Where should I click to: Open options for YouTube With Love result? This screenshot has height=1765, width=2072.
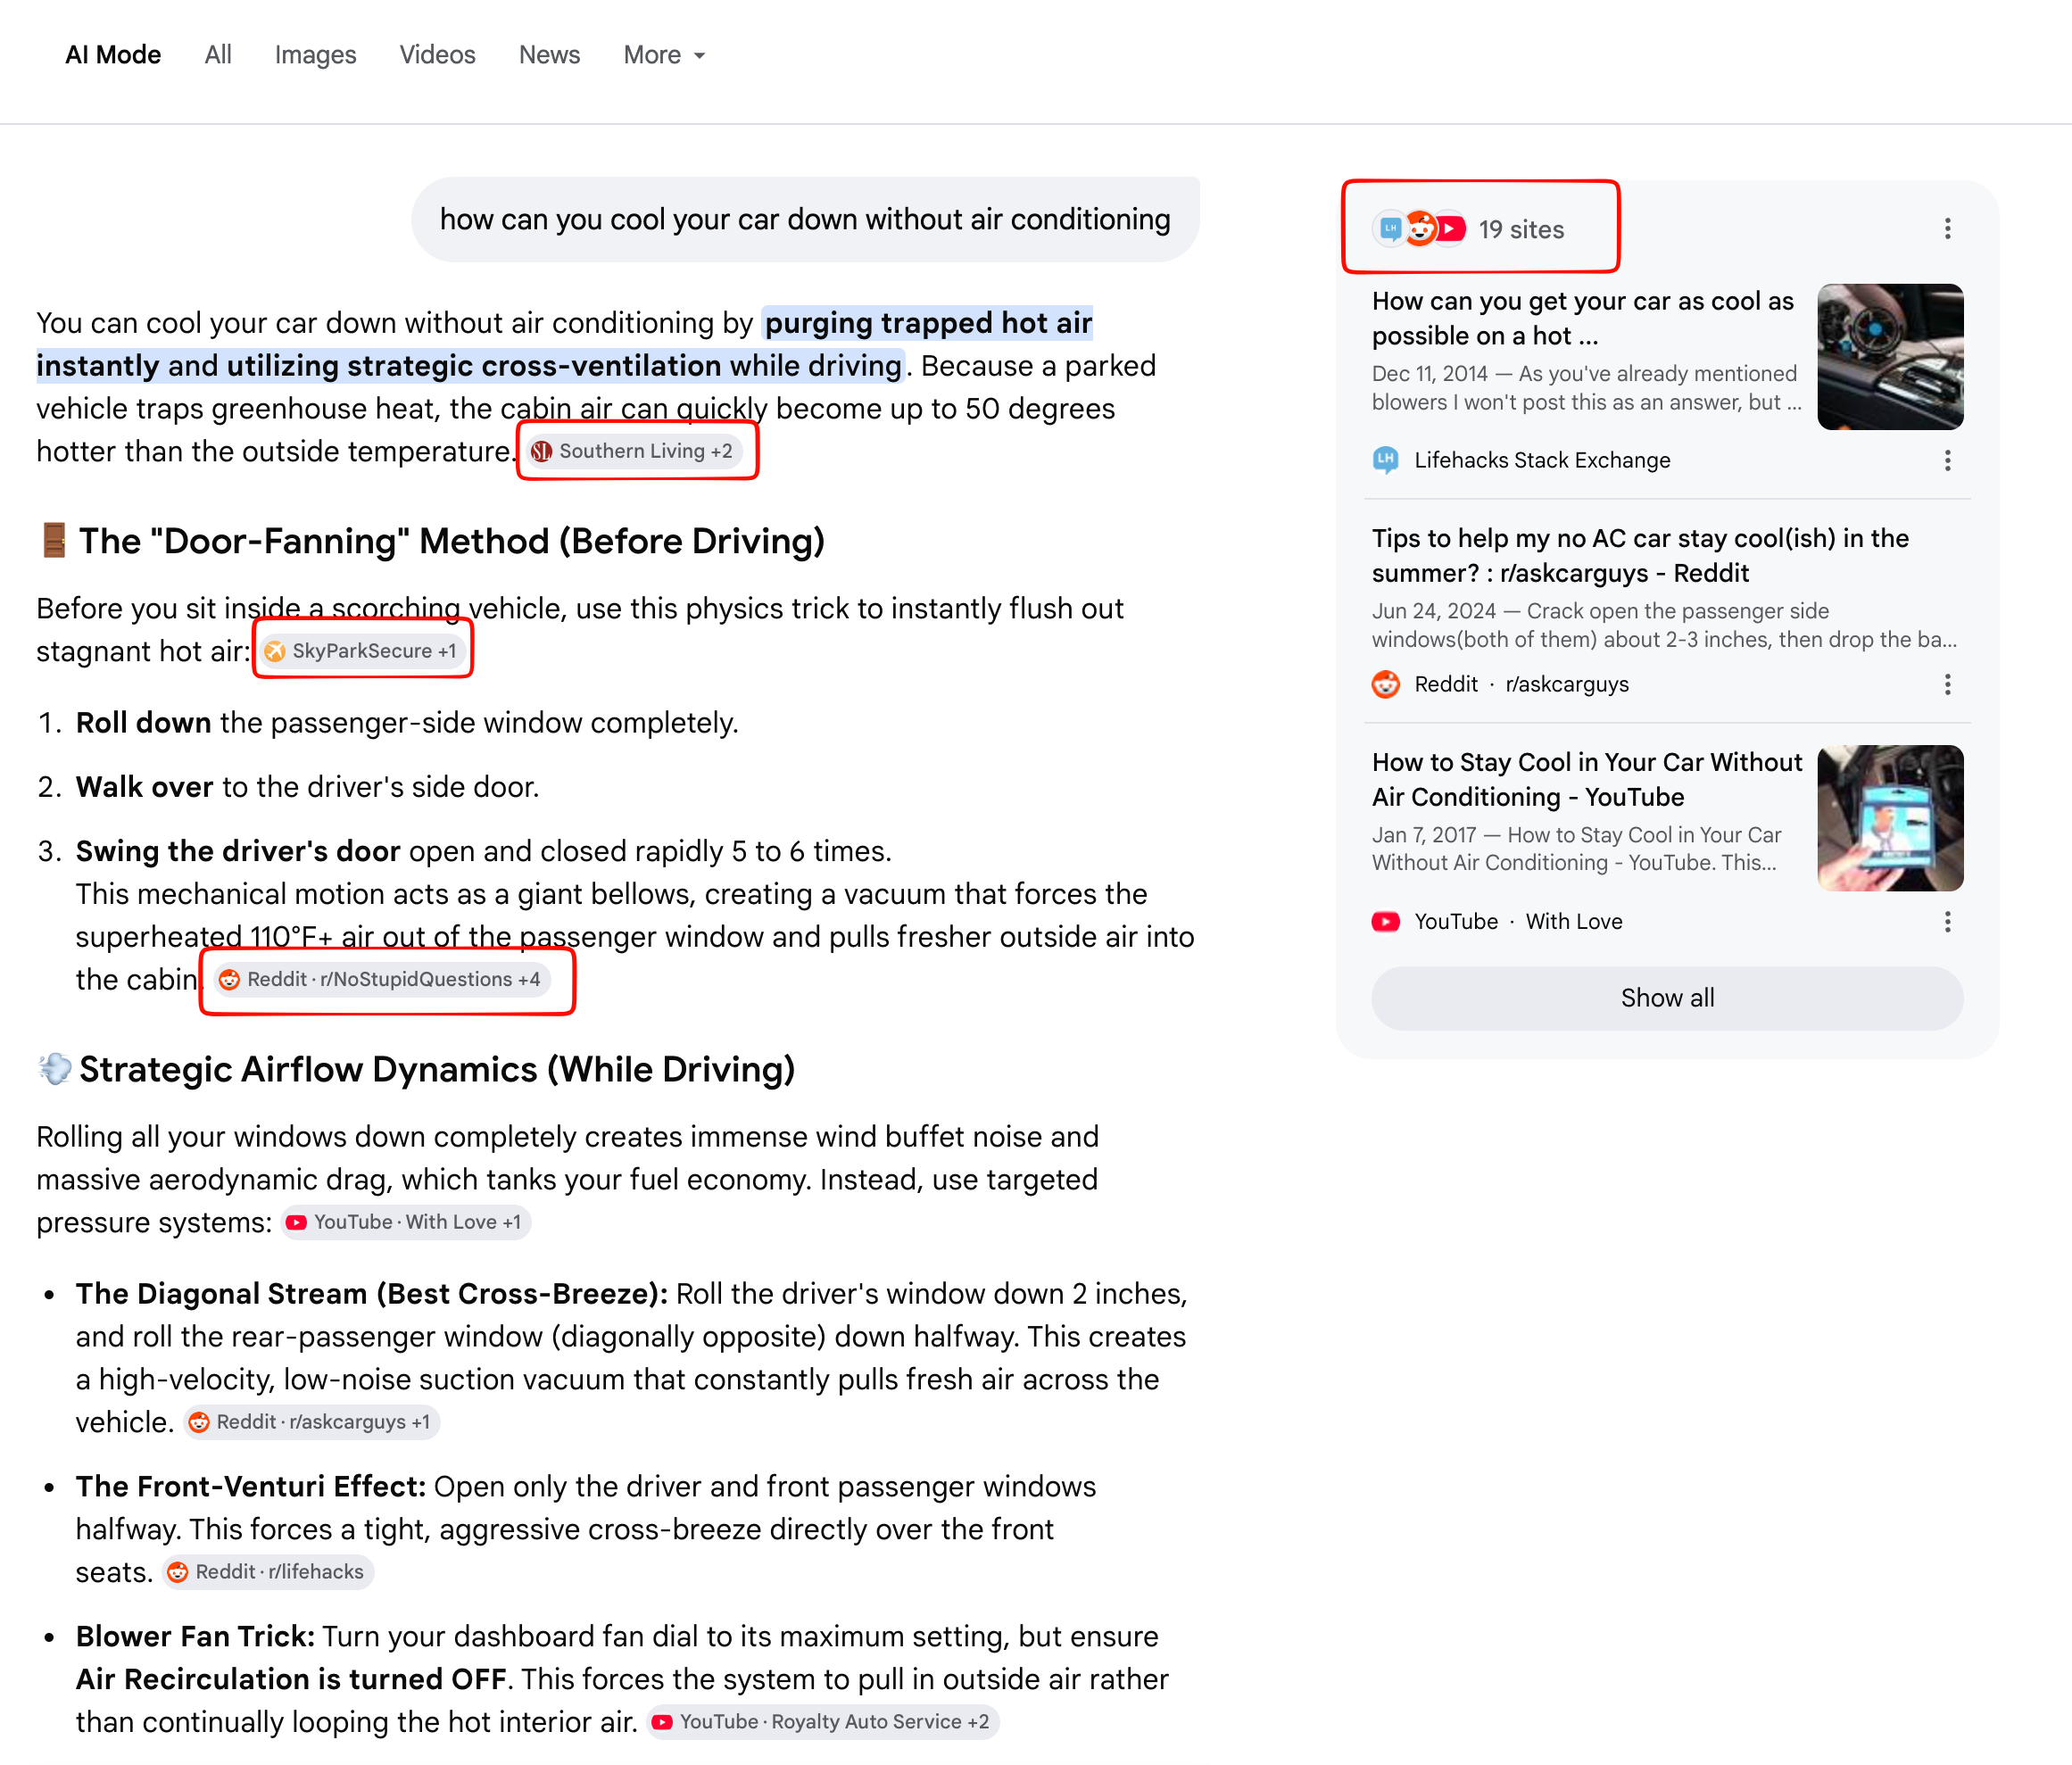[1947, 921]
